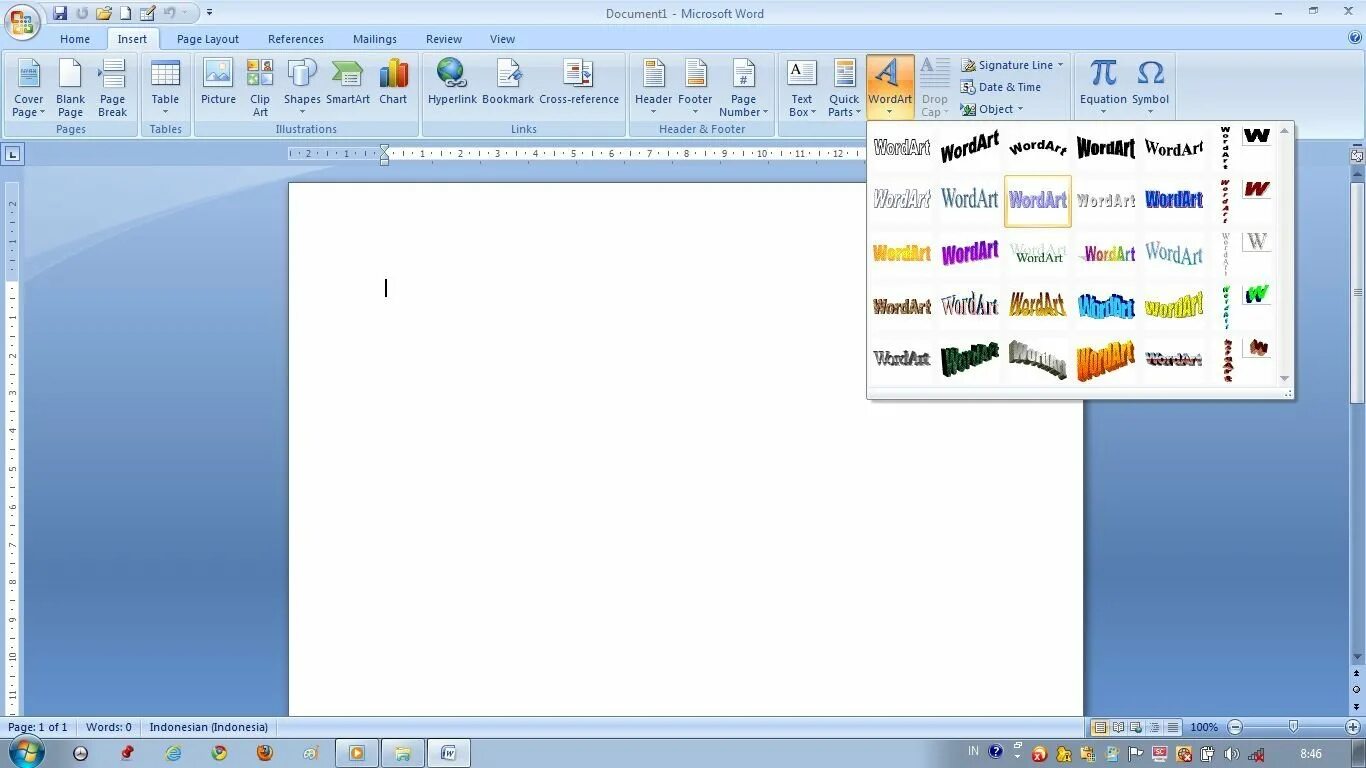Click the WordArt button in ribbon
This screenshot has width=1366, height=768.
point(890,87)
